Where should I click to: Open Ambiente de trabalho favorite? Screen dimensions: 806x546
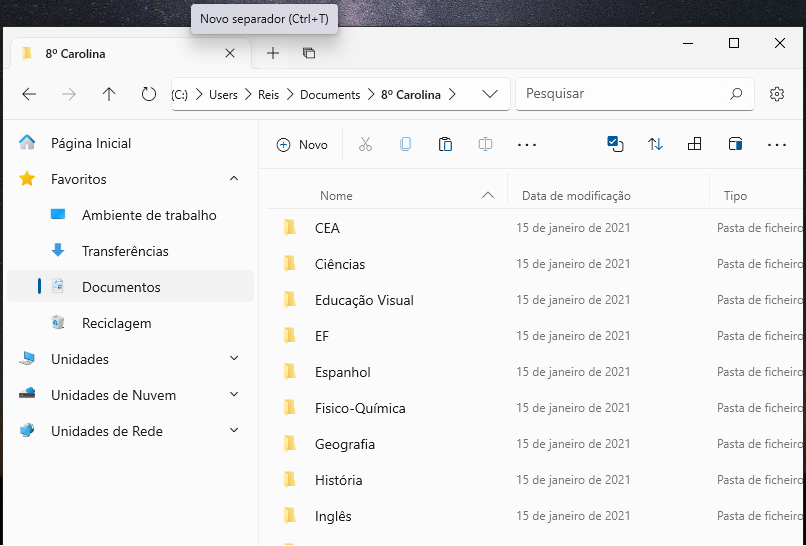[x=131, y=215]
